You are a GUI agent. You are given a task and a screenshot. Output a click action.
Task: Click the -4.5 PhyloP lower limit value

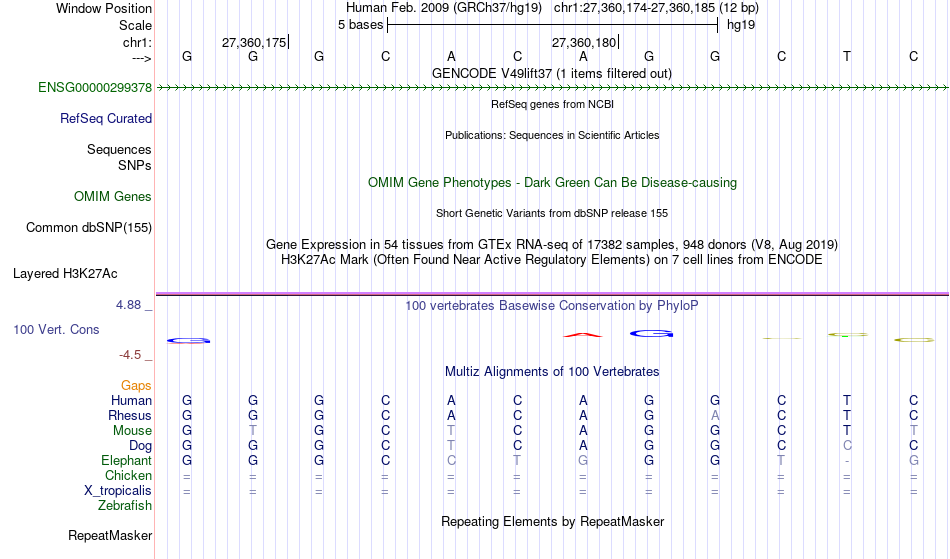coord(130,354)
